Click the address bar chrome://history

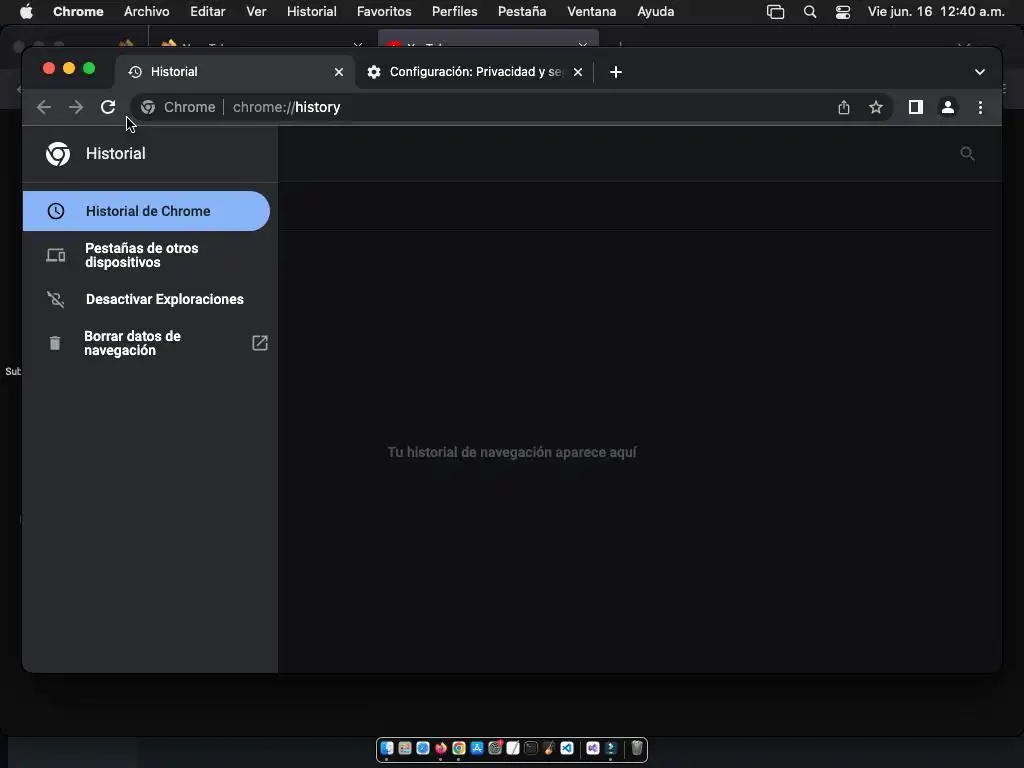click(x=513, y=107)
